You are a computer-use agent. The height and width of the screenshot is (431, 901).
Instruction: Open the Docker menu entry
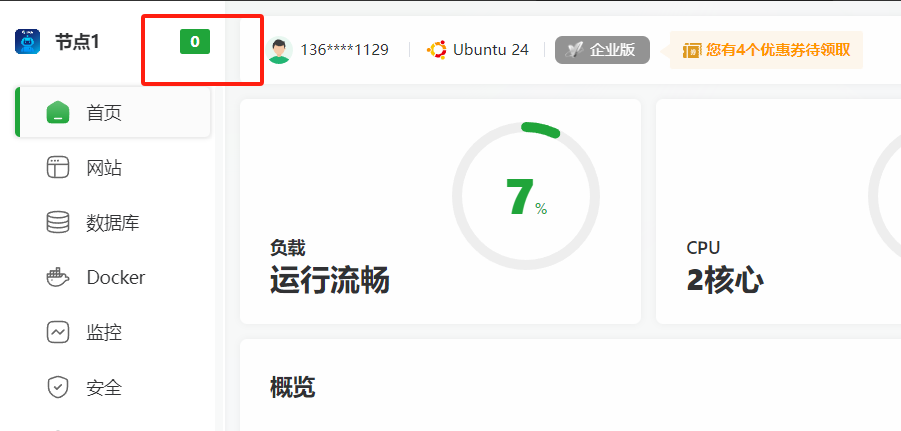(x=113, y=278)
